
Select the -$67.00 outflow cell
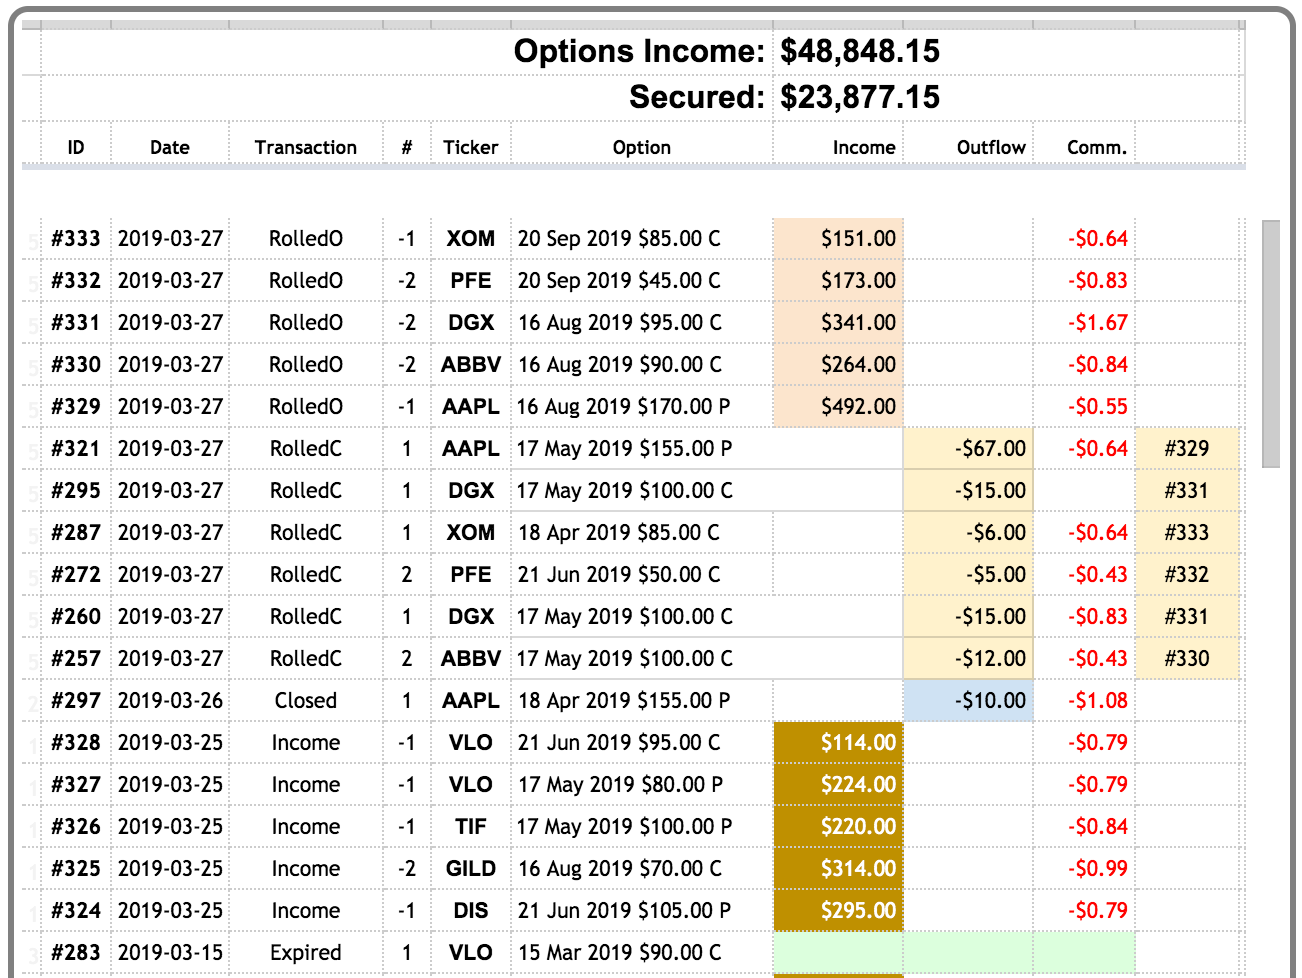click(x=968, y=449)
